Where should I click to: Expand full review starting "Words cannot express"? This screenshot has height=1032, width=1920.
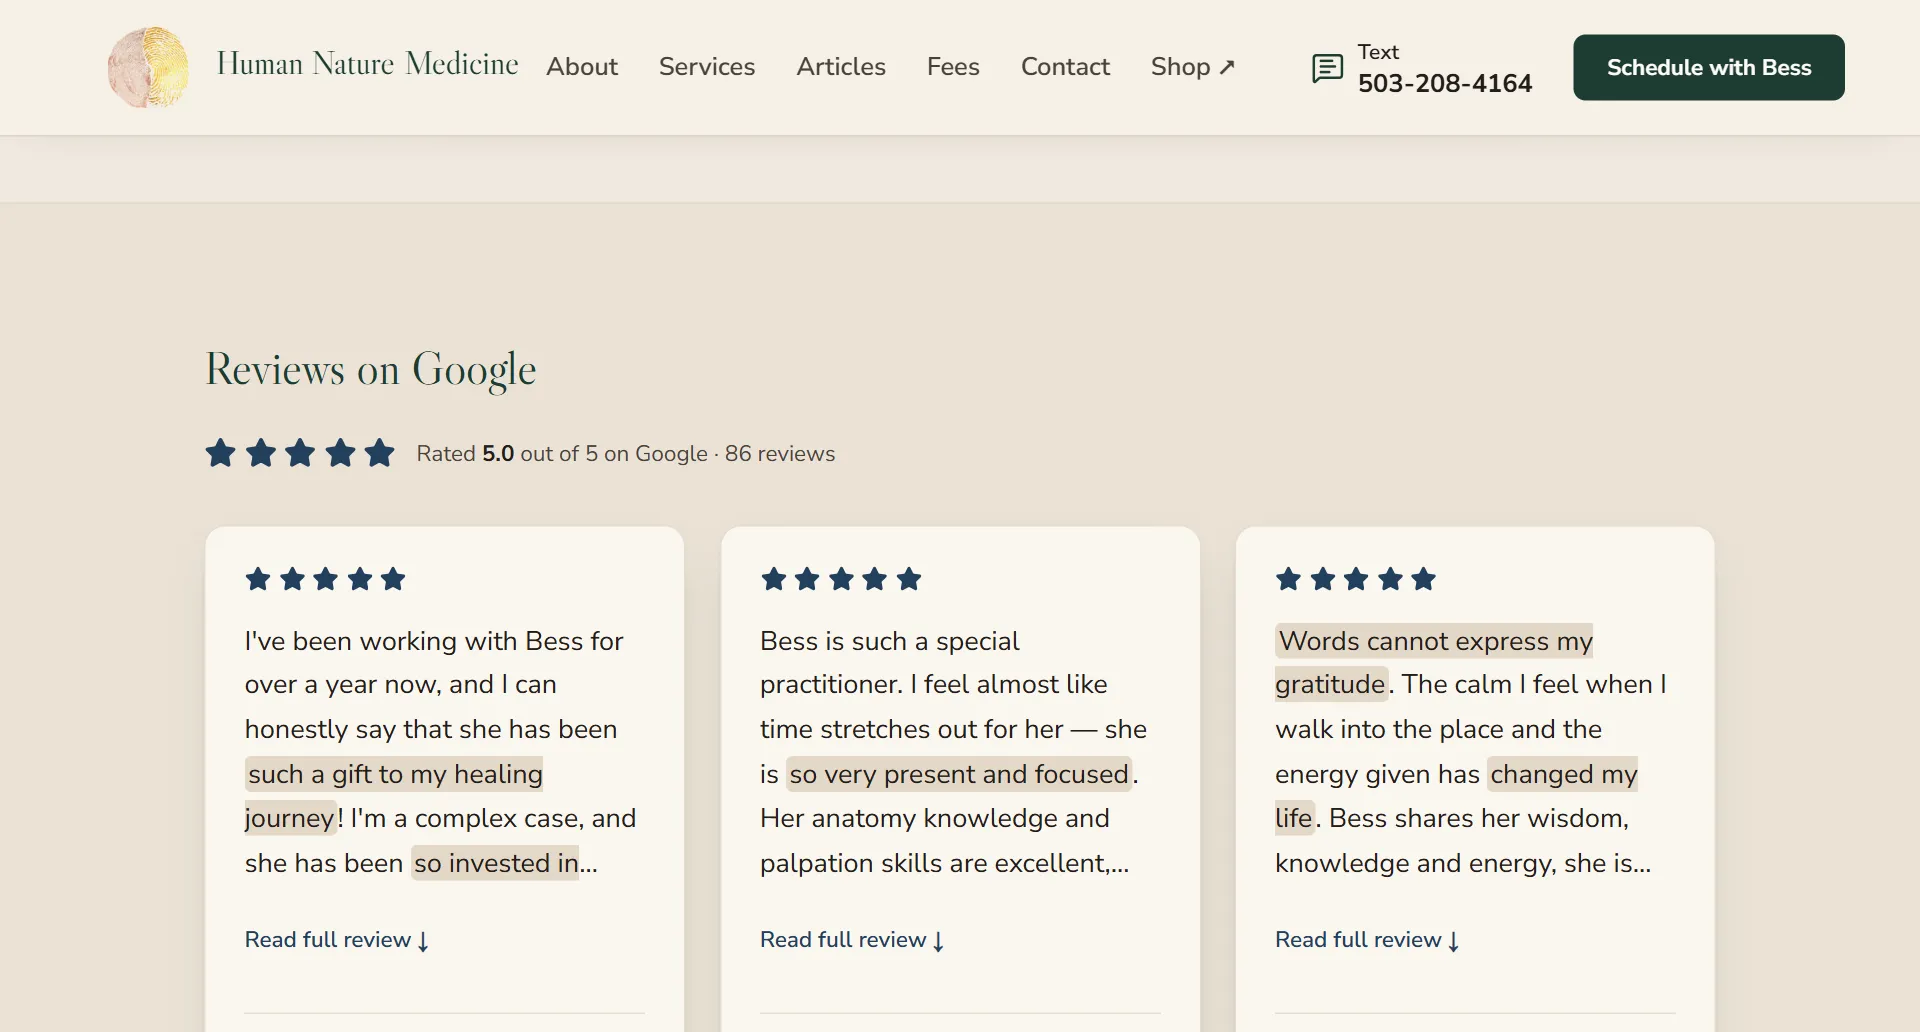pyautogui.click(x=1367, y=940)
